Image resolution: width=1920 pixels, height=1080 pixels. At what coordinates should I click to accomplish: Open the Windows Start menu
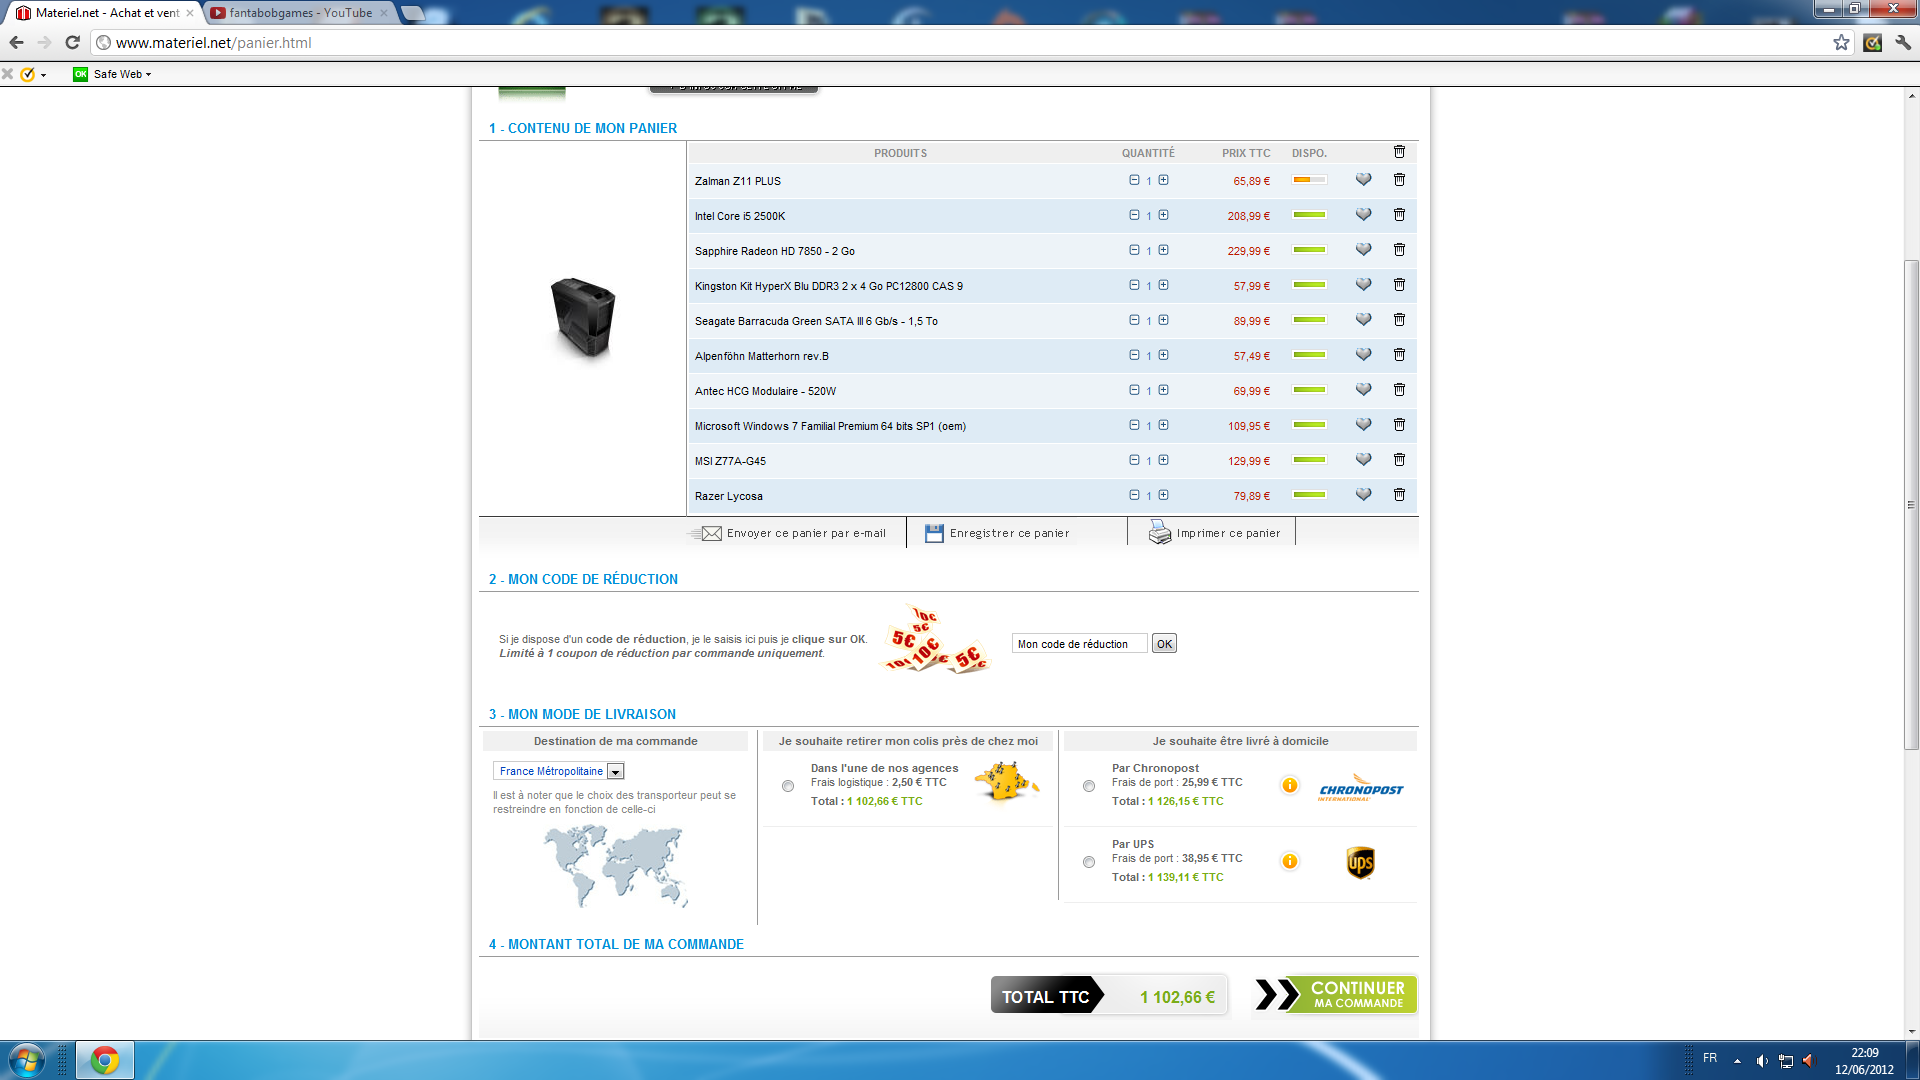click(27, 1060)
